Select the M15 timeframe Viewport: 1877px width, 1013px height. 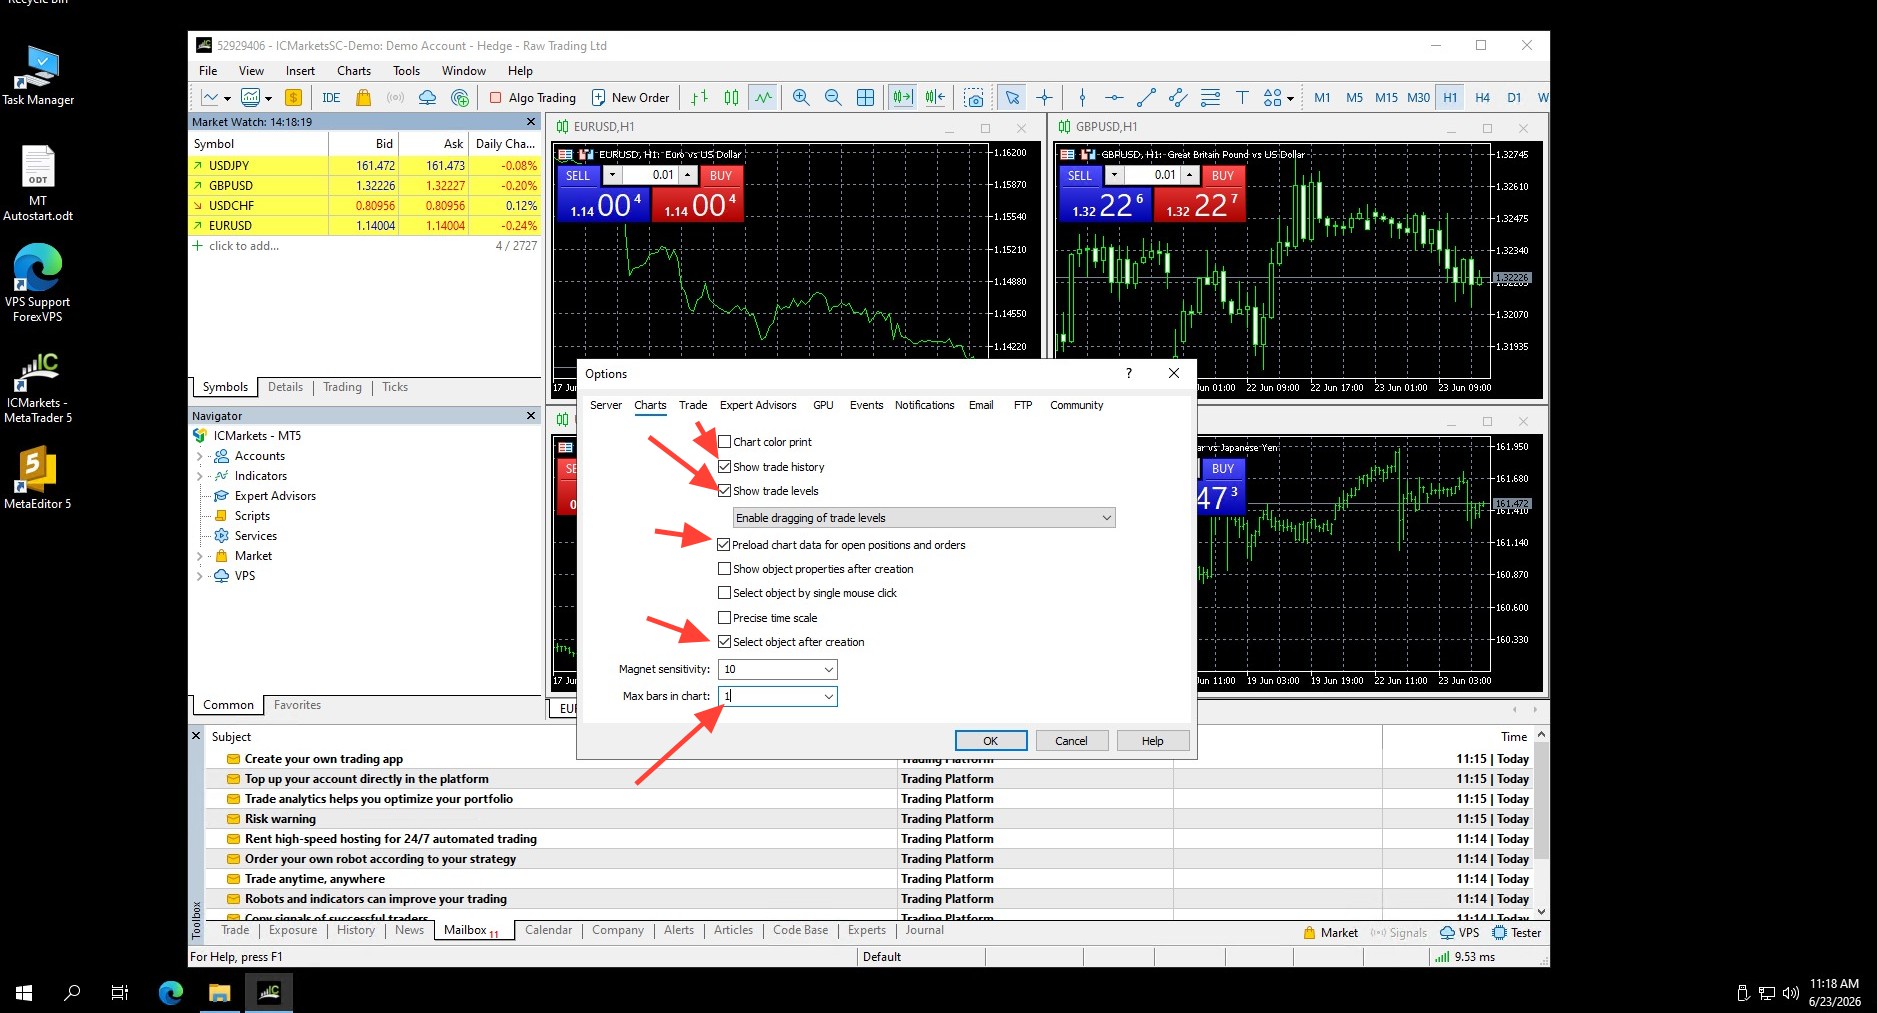pyautogui.click(x=1386, y=97)
